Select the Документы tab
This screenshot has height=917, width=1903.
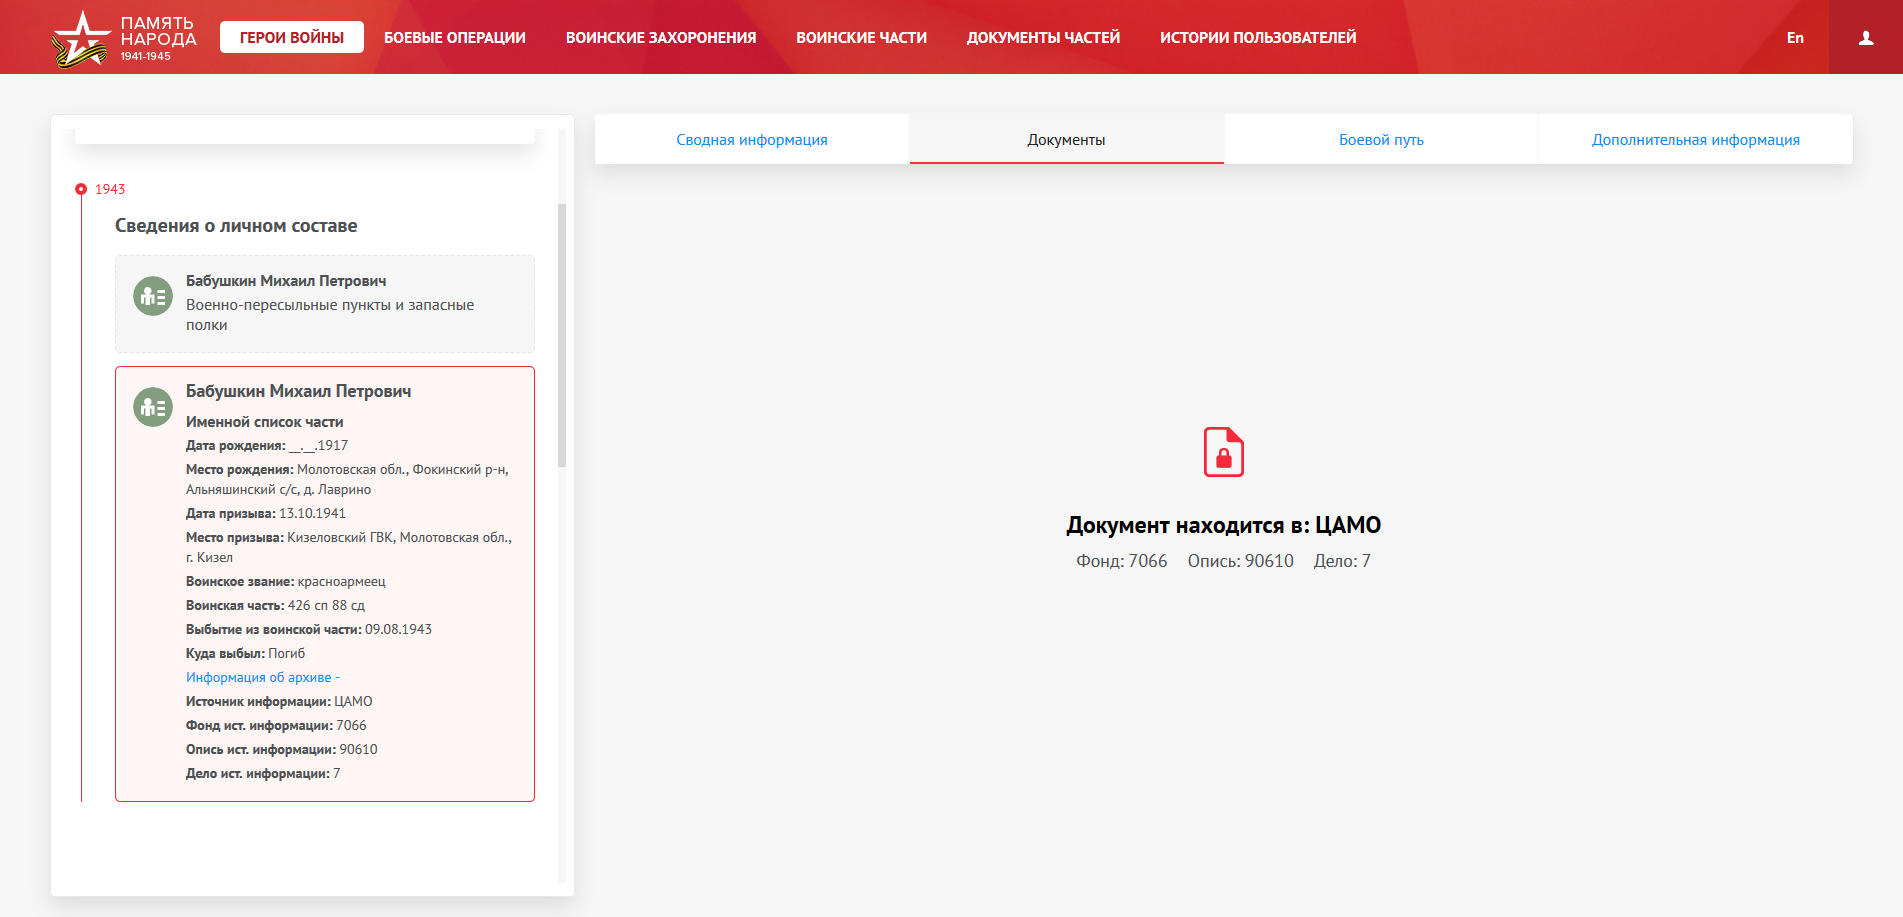pos(1066,140)
